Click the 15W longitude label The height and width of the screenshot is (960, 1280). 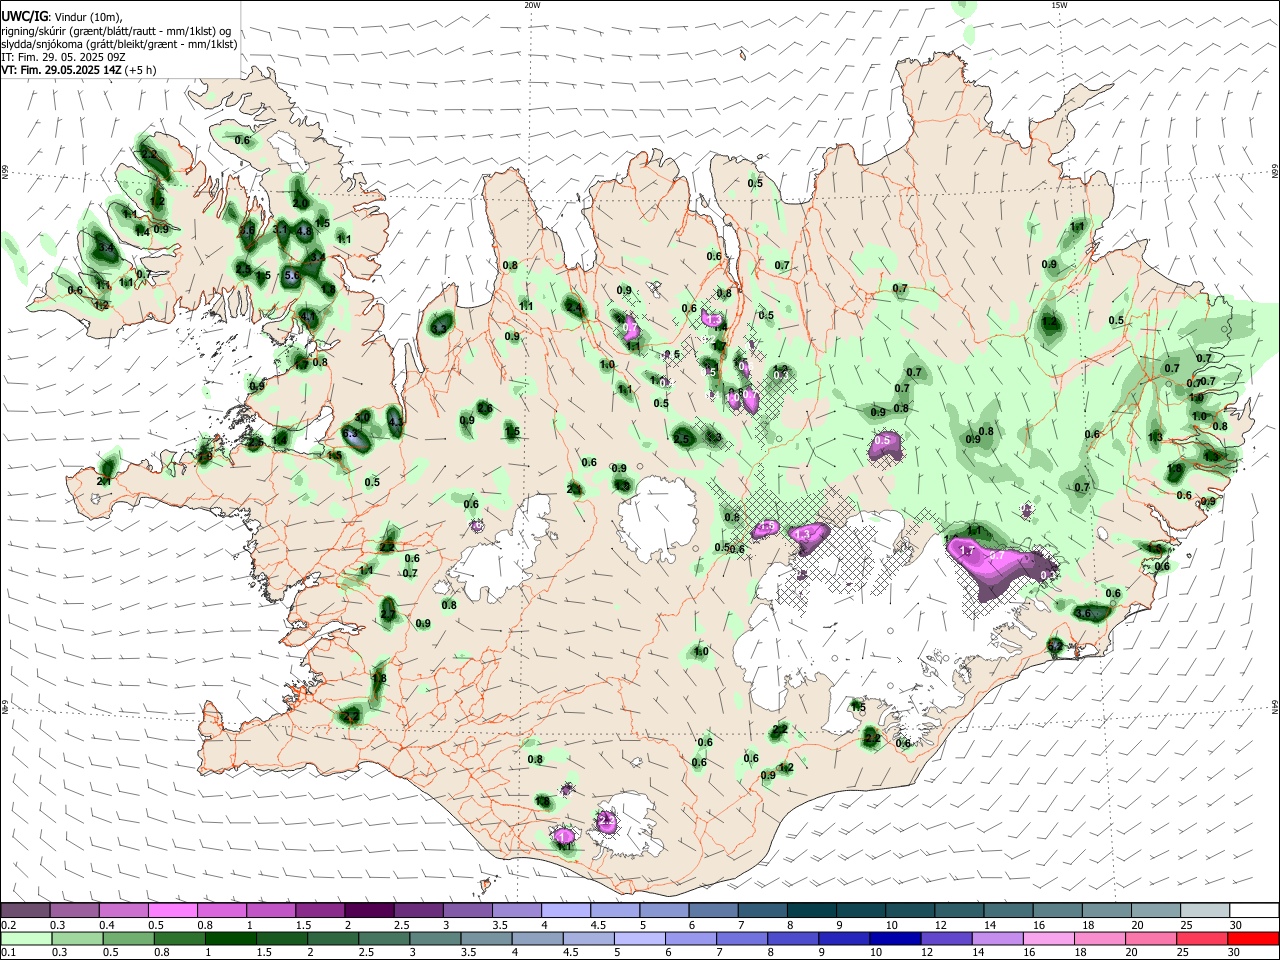[x=1059, y=4]
